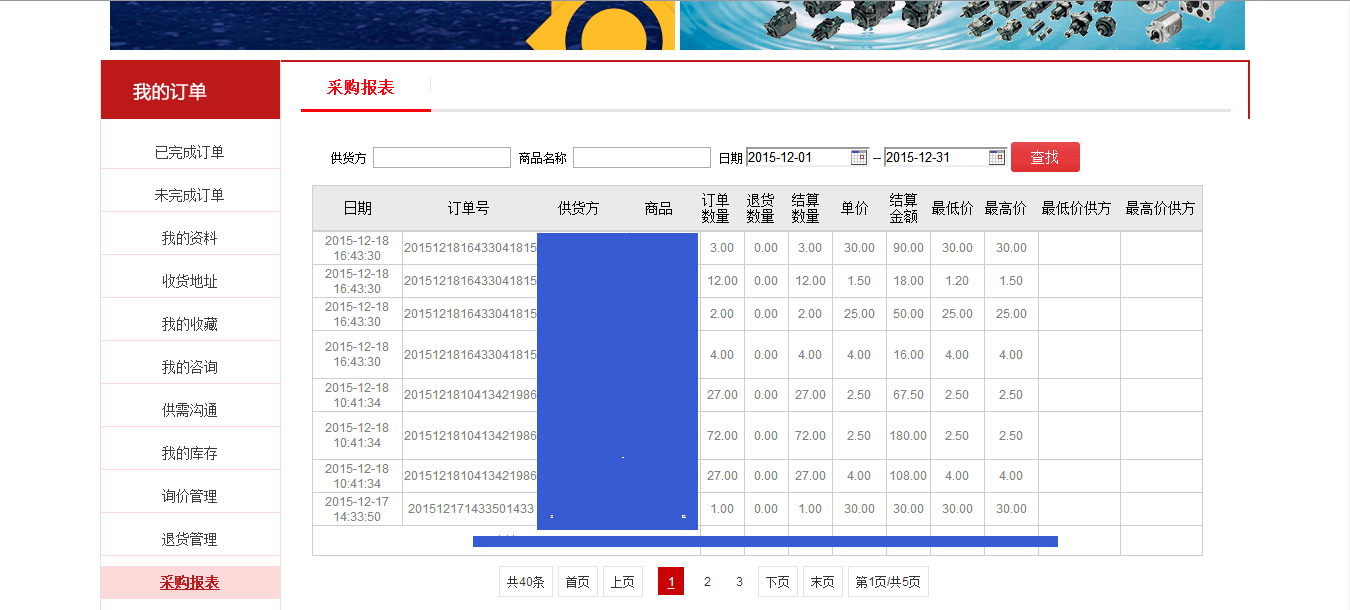Image resolution: width=1350 pixels, height=610 pixels.
Task: Open calendar picker for end date
Action: pos(996,157)
